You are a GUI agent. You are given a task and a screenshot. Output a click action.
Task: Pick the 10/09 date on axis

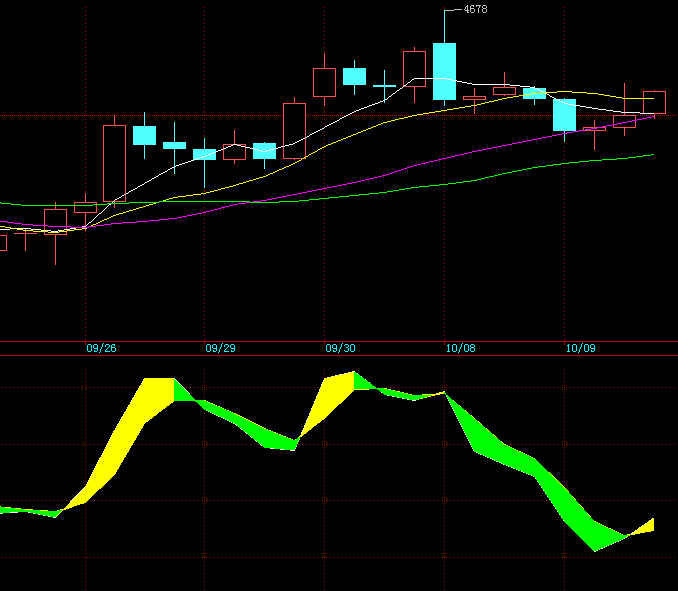click(581, 349)
